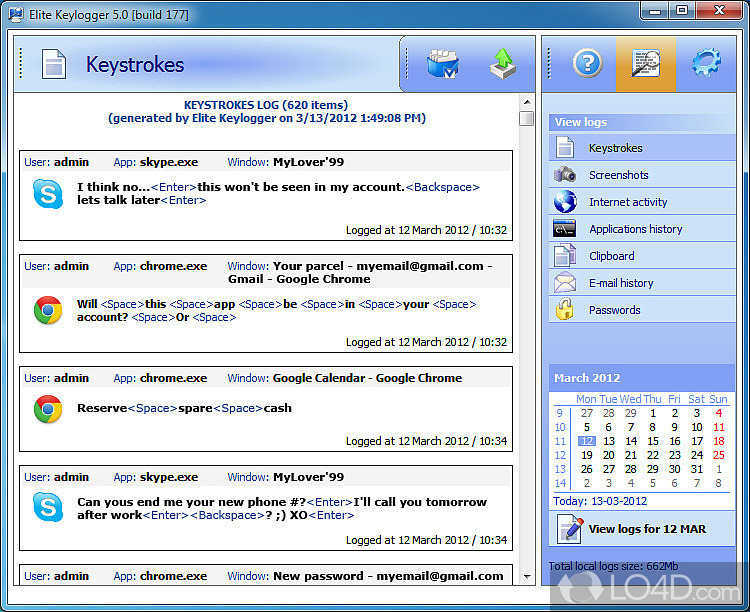Select March 13 in the calendar
The width and height of the screenshot is (750, 612).
[609, 441]
